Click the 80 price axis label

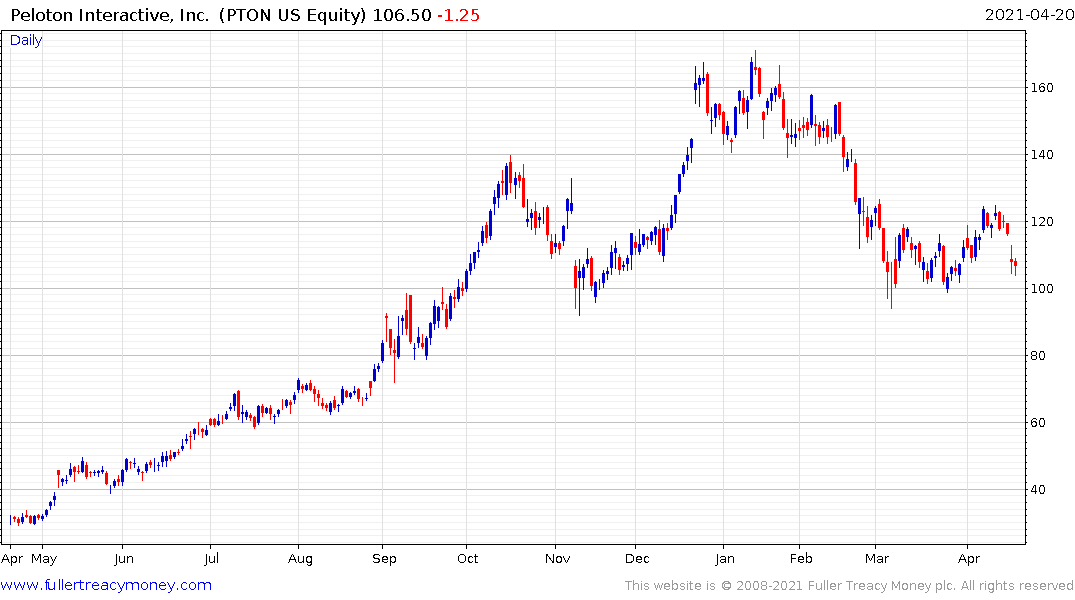[x=1038, y=356]
